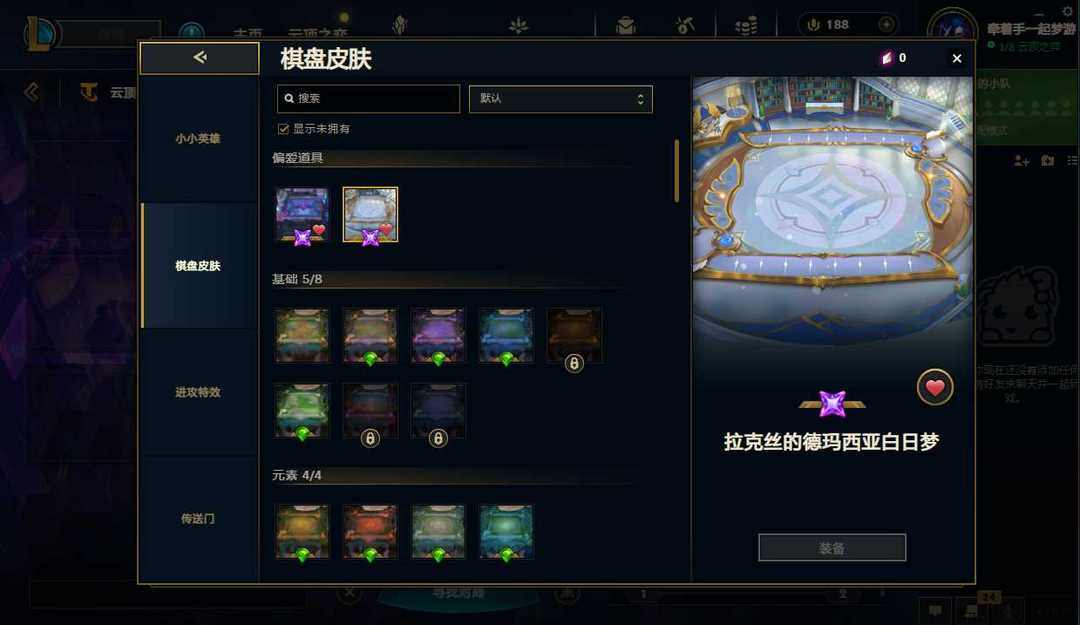Select the teal arena in 元素
The width and height of the screenshot is (1080, 625).
point(506,532)
